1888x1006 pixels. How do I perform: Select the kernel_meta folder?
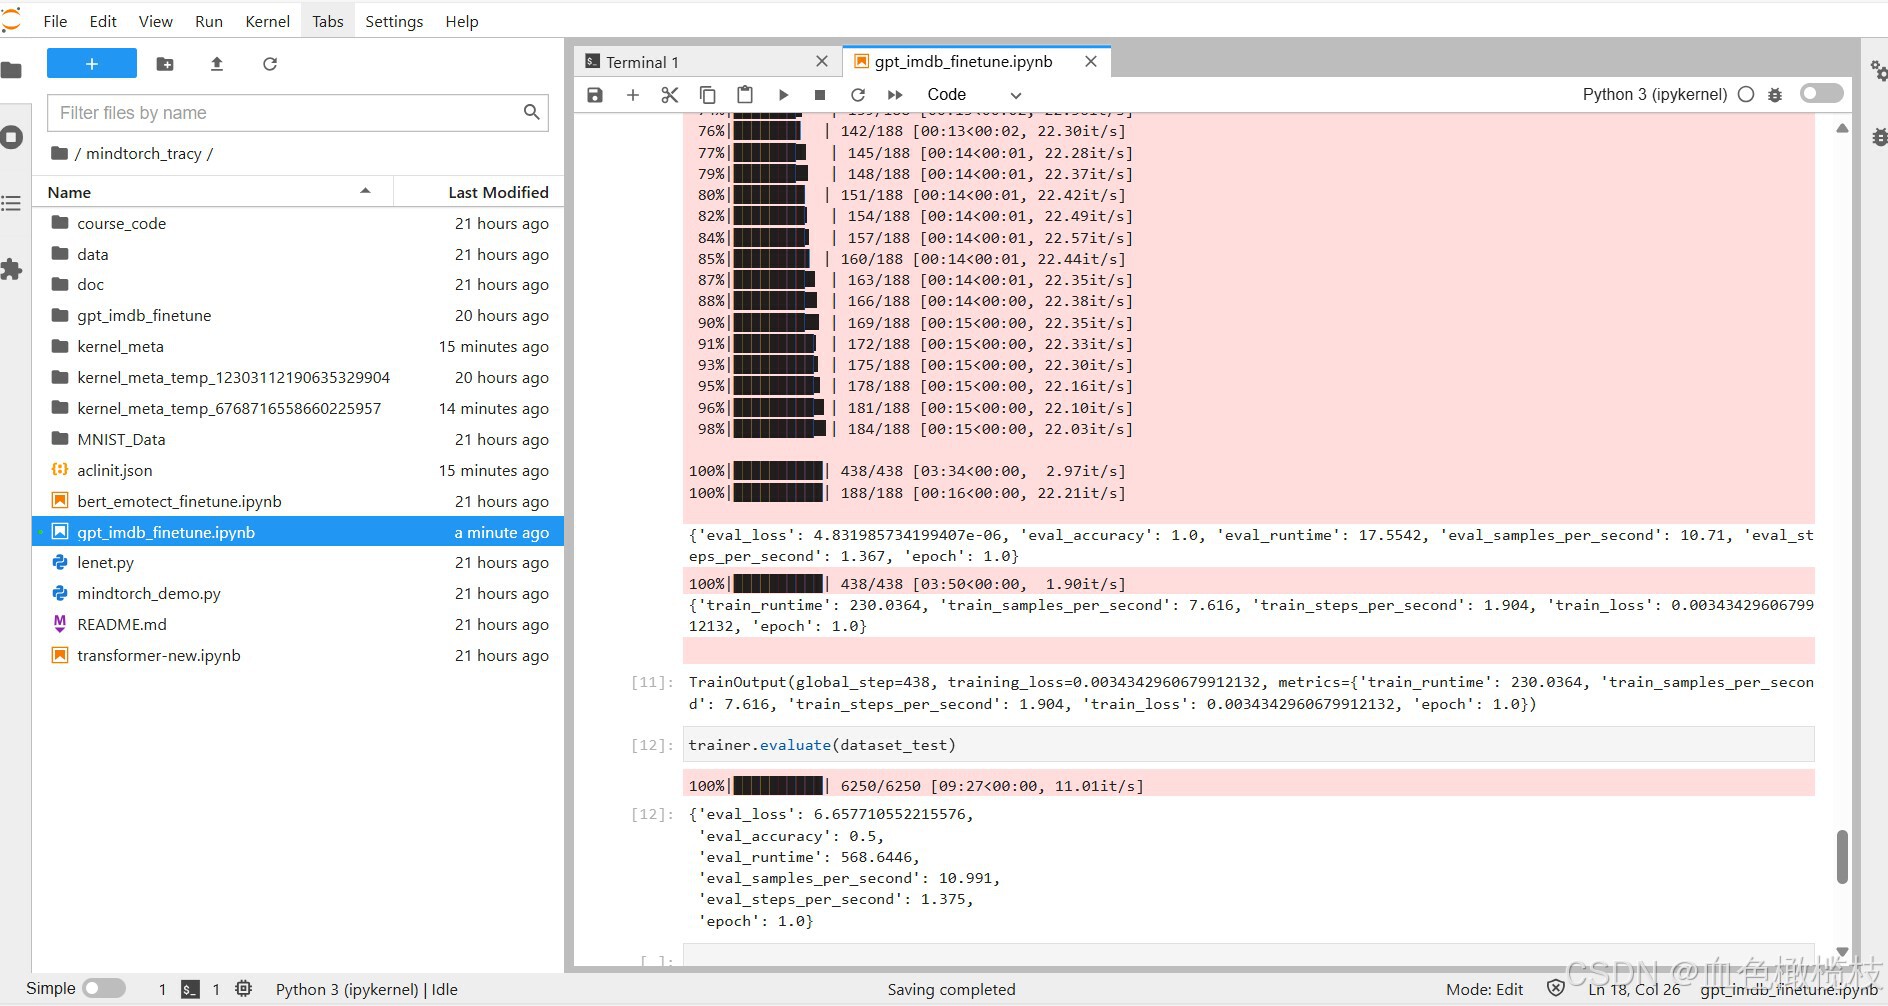tap(299, 346)
